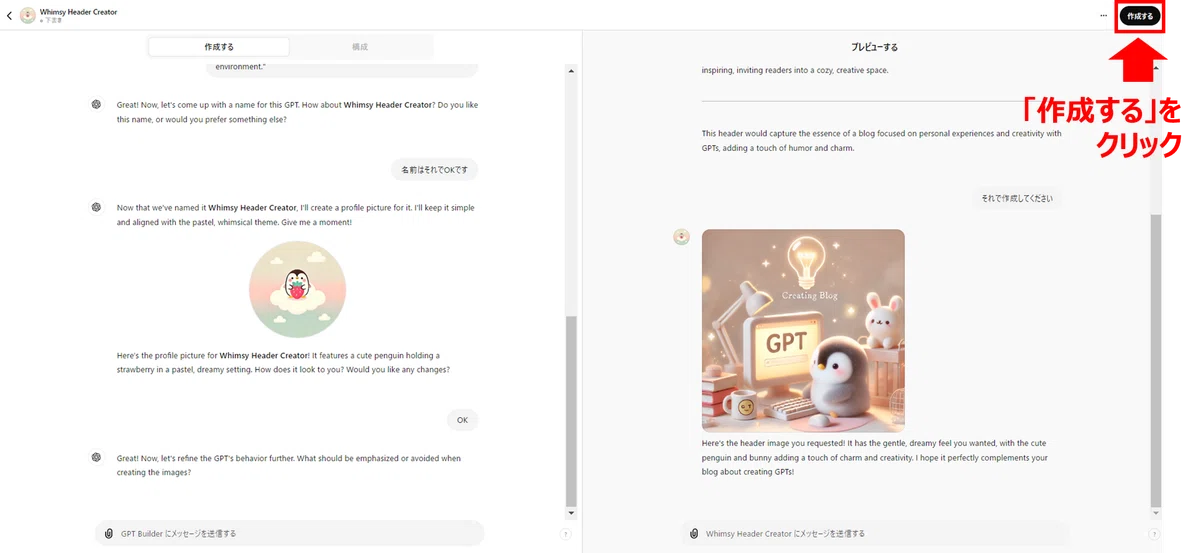The width and height of the screenshot is (1200, 553).
Task: Click the left chat scrollbar thumb
Action: pos(571,410)
